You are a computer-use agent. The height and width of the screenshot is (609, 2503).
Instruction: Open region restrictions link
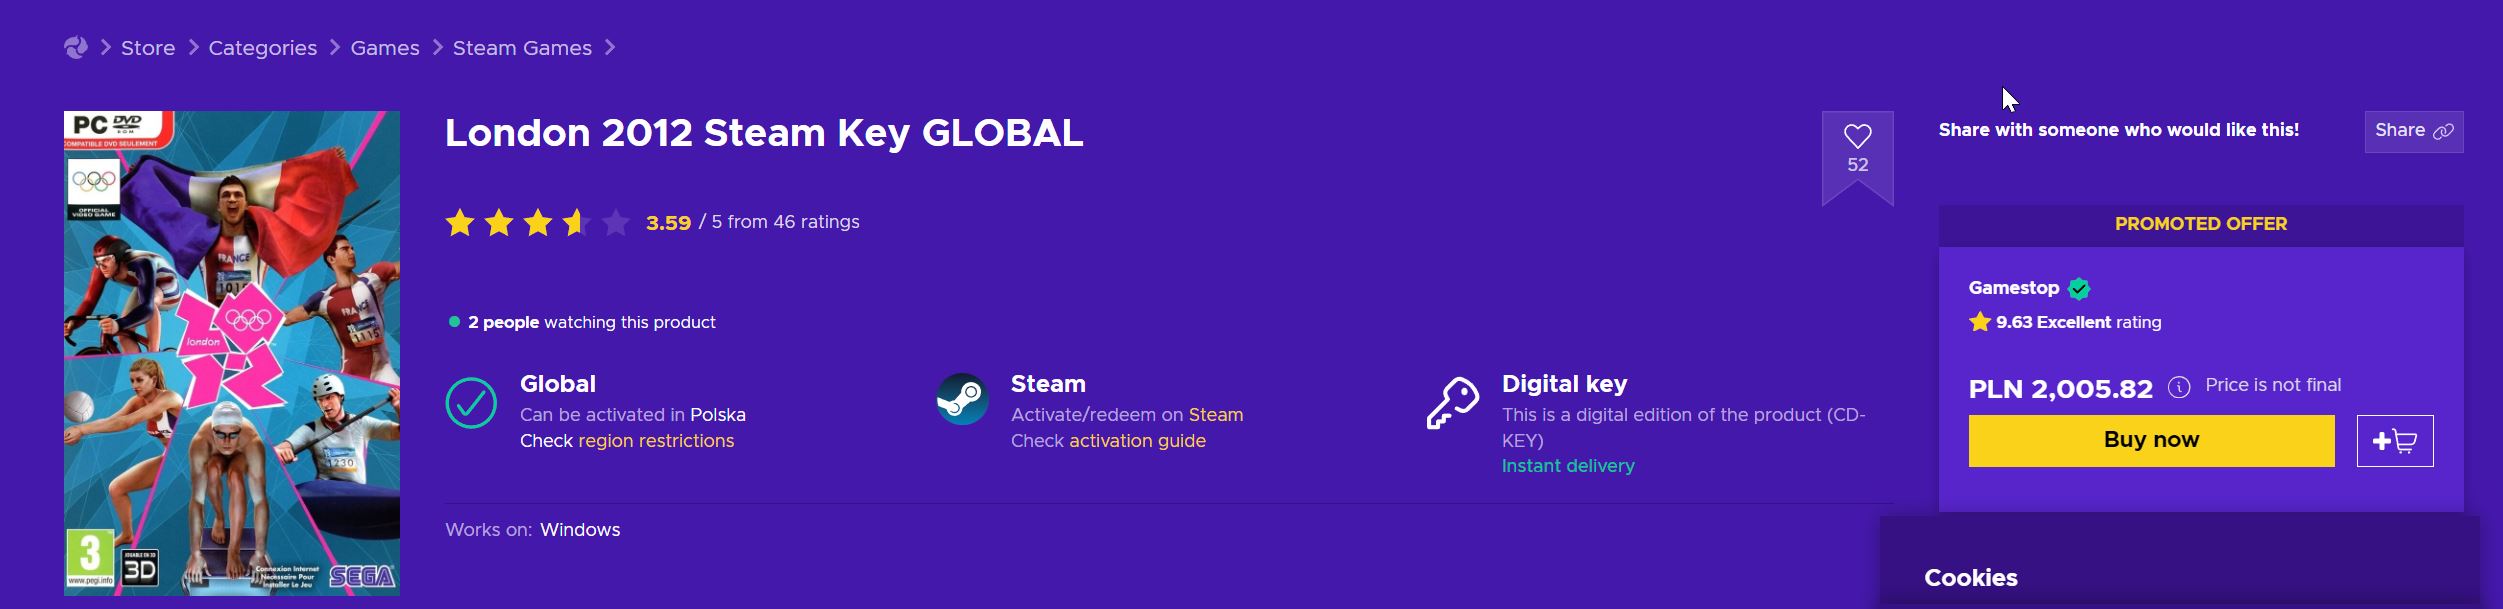coord(656,441)
